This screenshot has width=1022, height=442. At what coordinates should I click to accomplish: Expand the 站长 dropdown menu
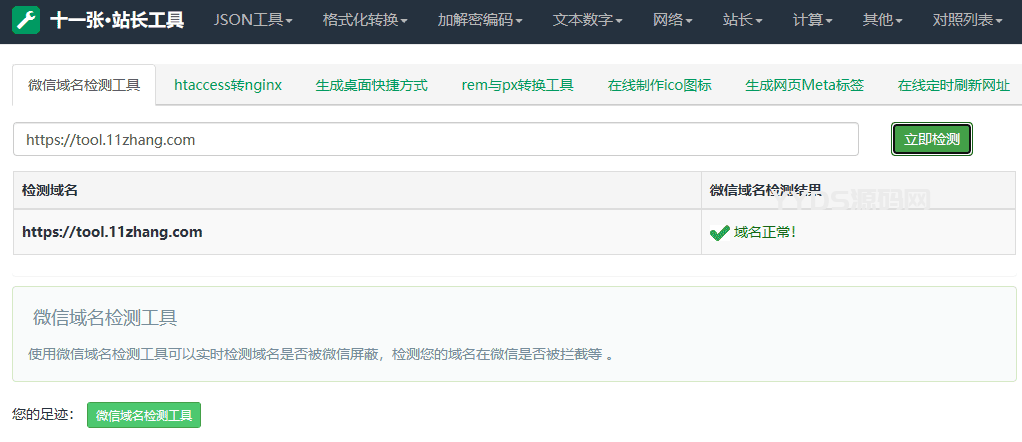point(742,21)
